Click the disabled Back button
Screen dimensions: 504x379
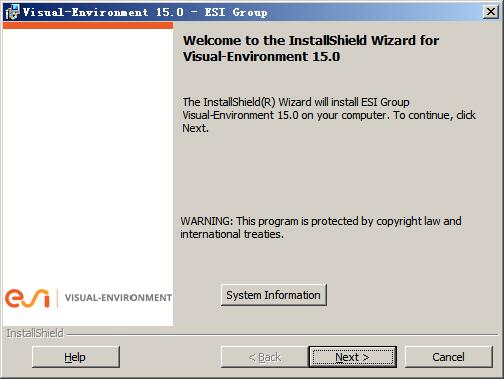(x=265, y=357)
